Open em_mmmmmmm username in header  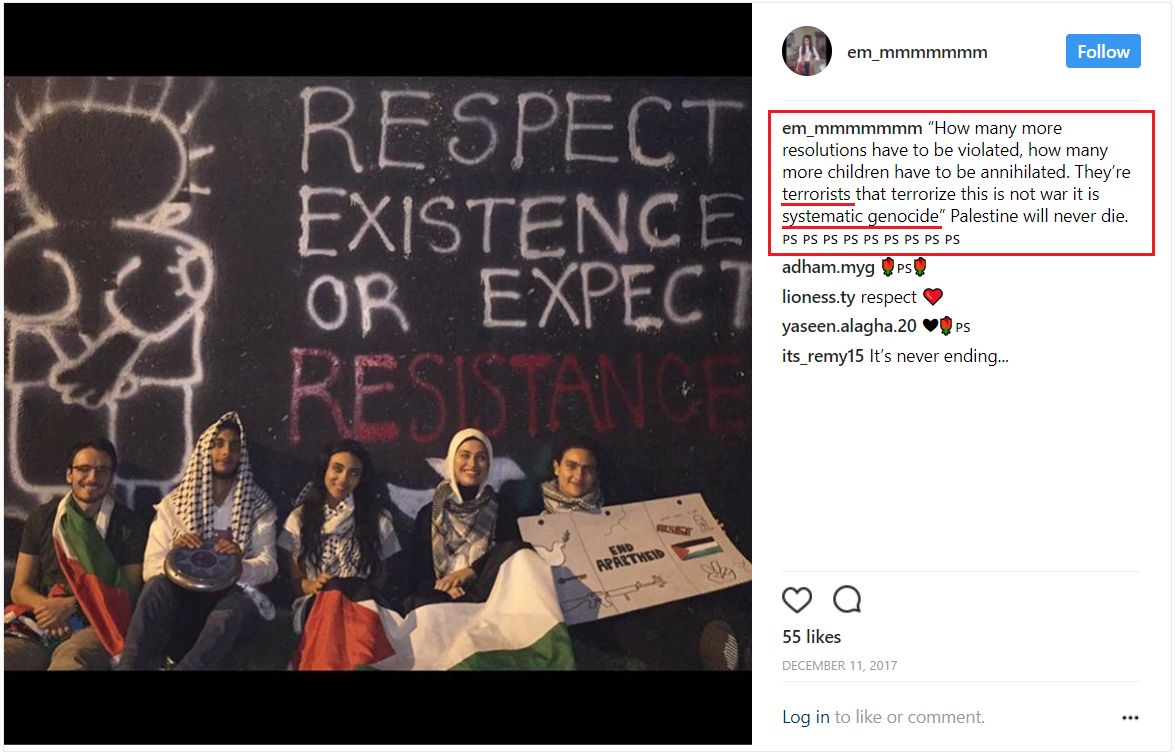coord(916,52)
